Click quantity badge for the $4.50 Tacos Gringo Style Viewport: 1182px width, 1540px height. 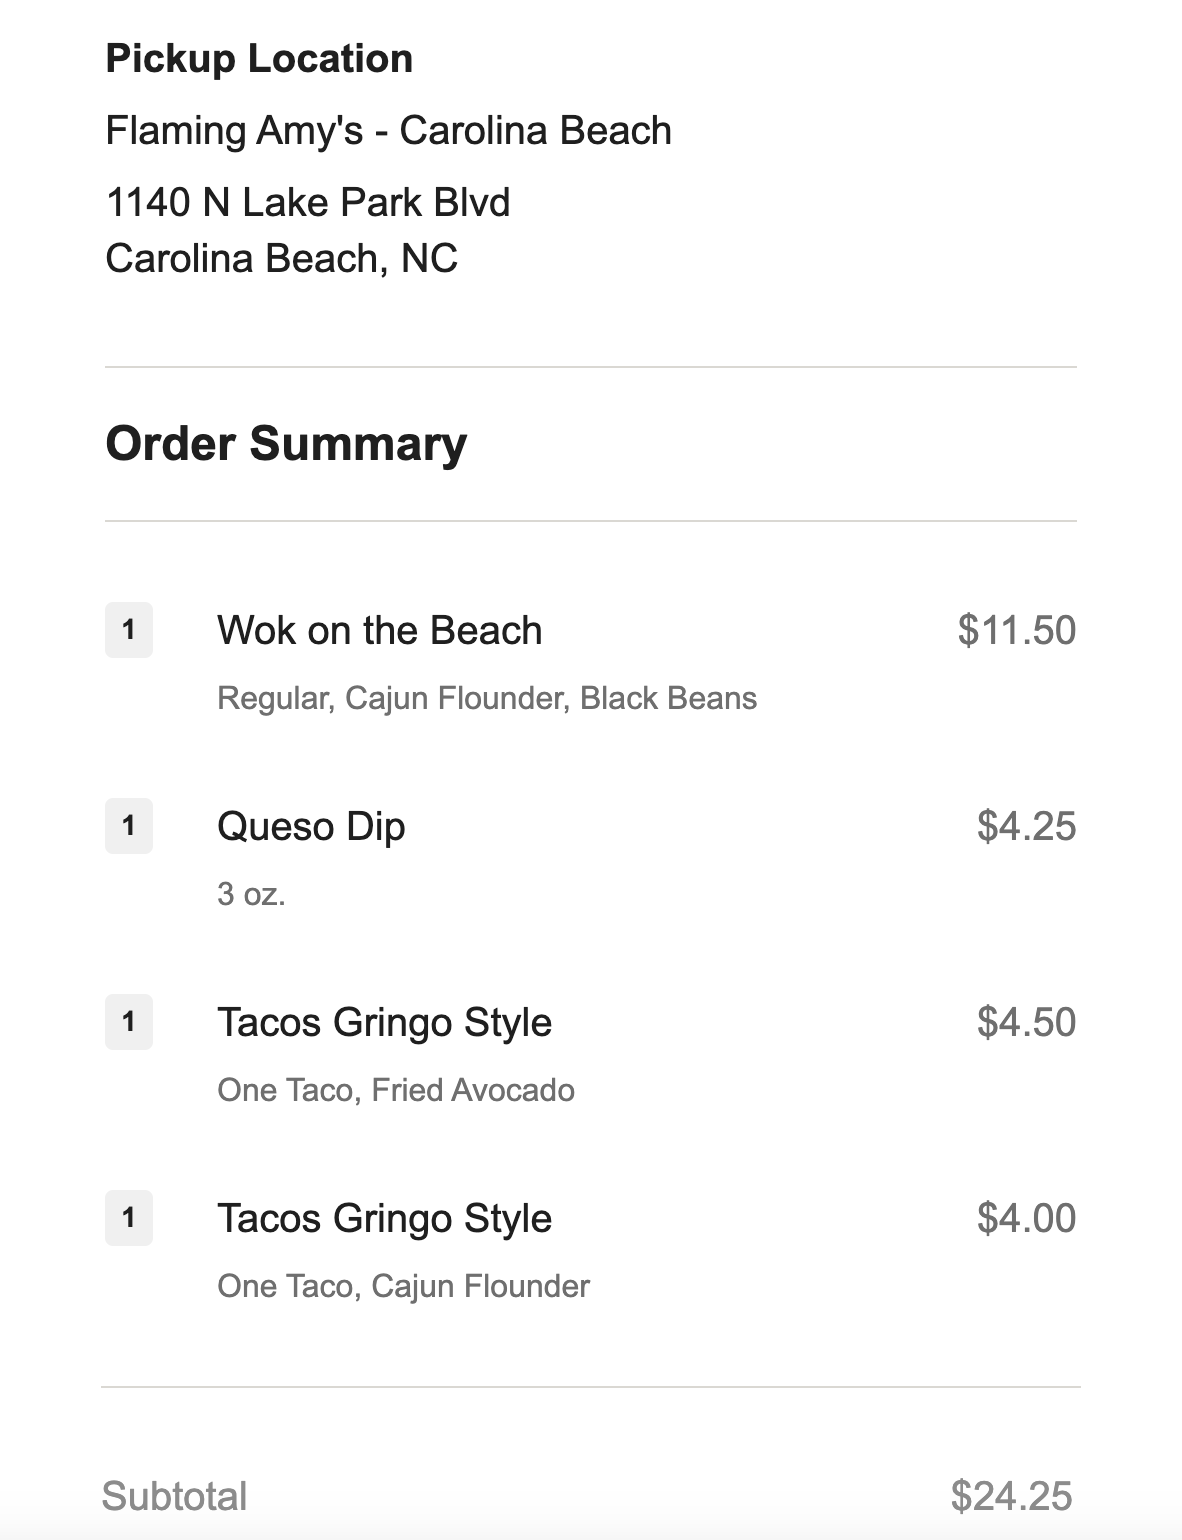[129, 1022]
